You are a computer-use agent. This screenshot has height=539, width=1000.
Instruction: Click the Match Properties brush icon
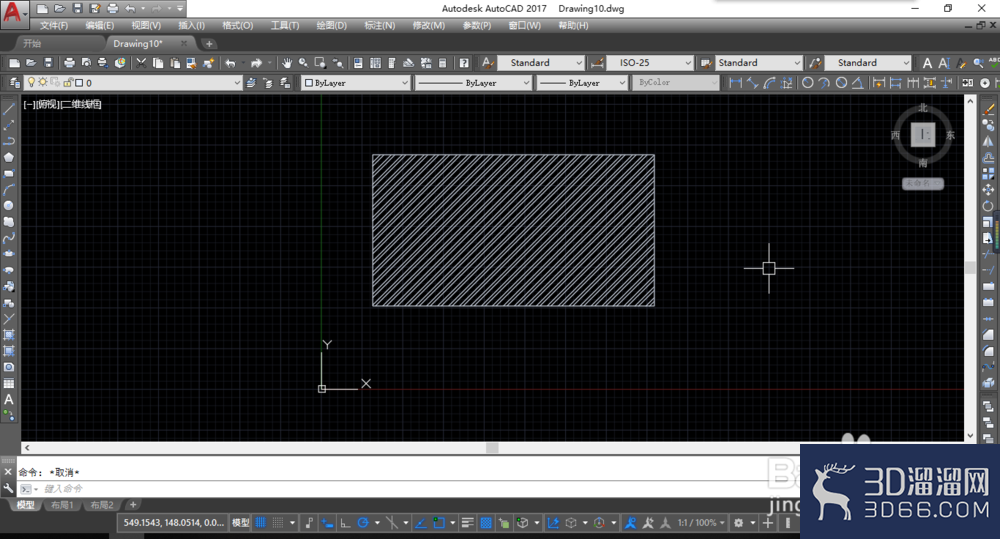tap(208, 63)
